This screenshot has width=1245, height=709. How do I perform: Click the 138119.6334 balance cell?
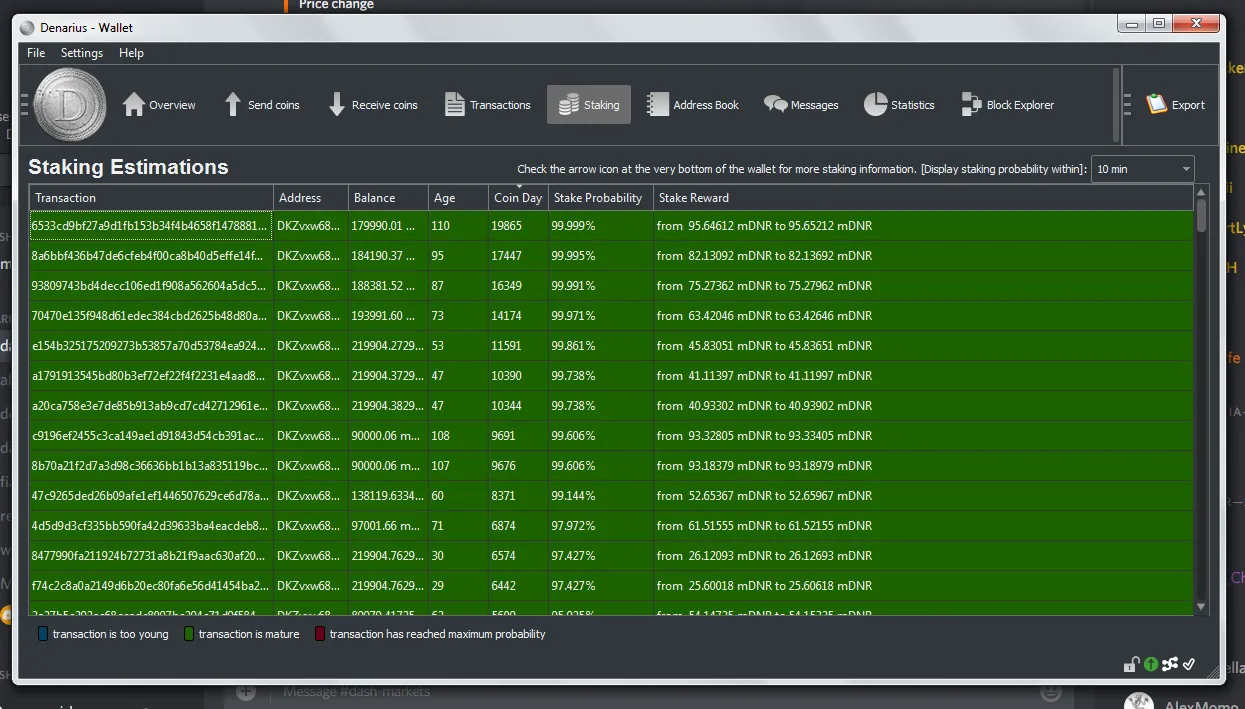(x=388, y=496)
